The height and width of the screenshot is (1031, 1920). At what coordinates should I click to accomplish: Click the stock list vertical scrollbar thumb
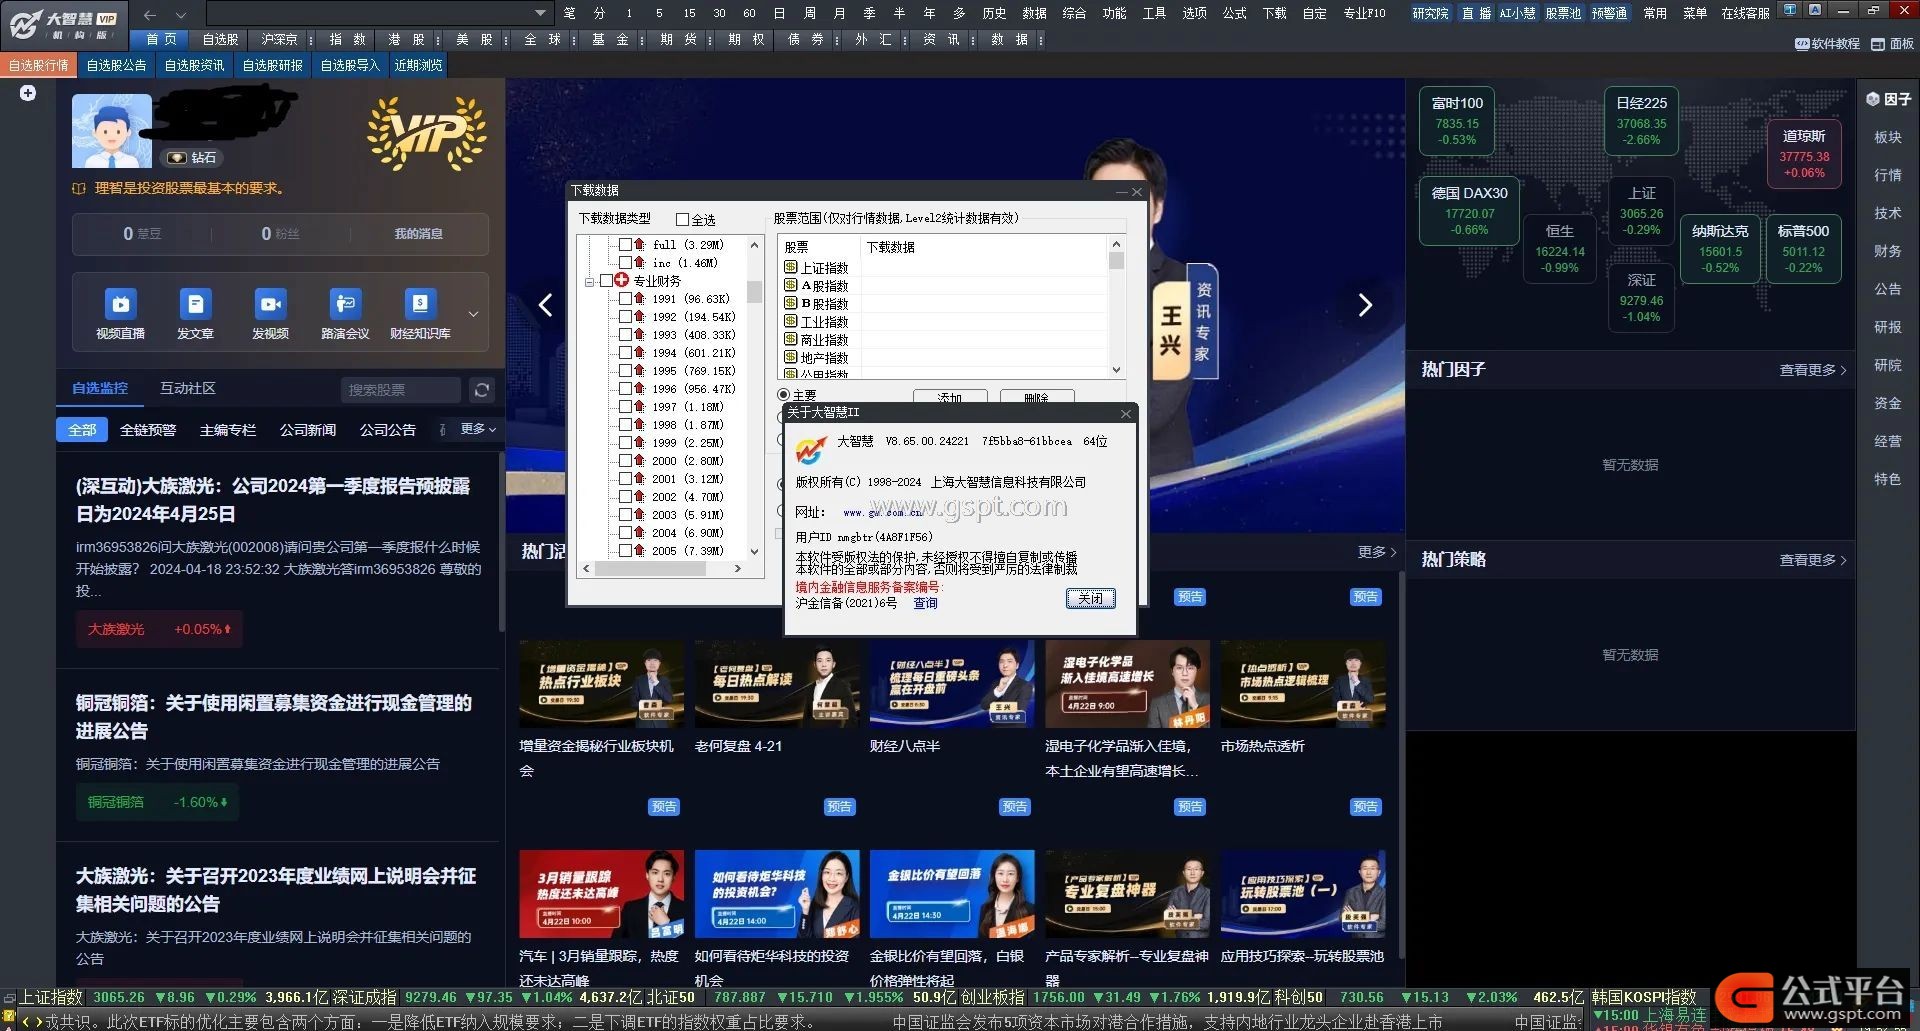tap(1116, 260)
